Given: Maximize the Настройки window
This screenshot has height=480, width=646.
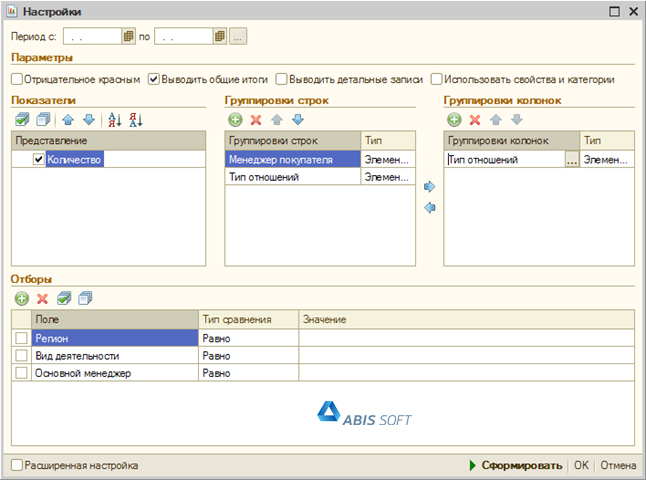Looking at the screenshot, I should (x=614, y=11).
